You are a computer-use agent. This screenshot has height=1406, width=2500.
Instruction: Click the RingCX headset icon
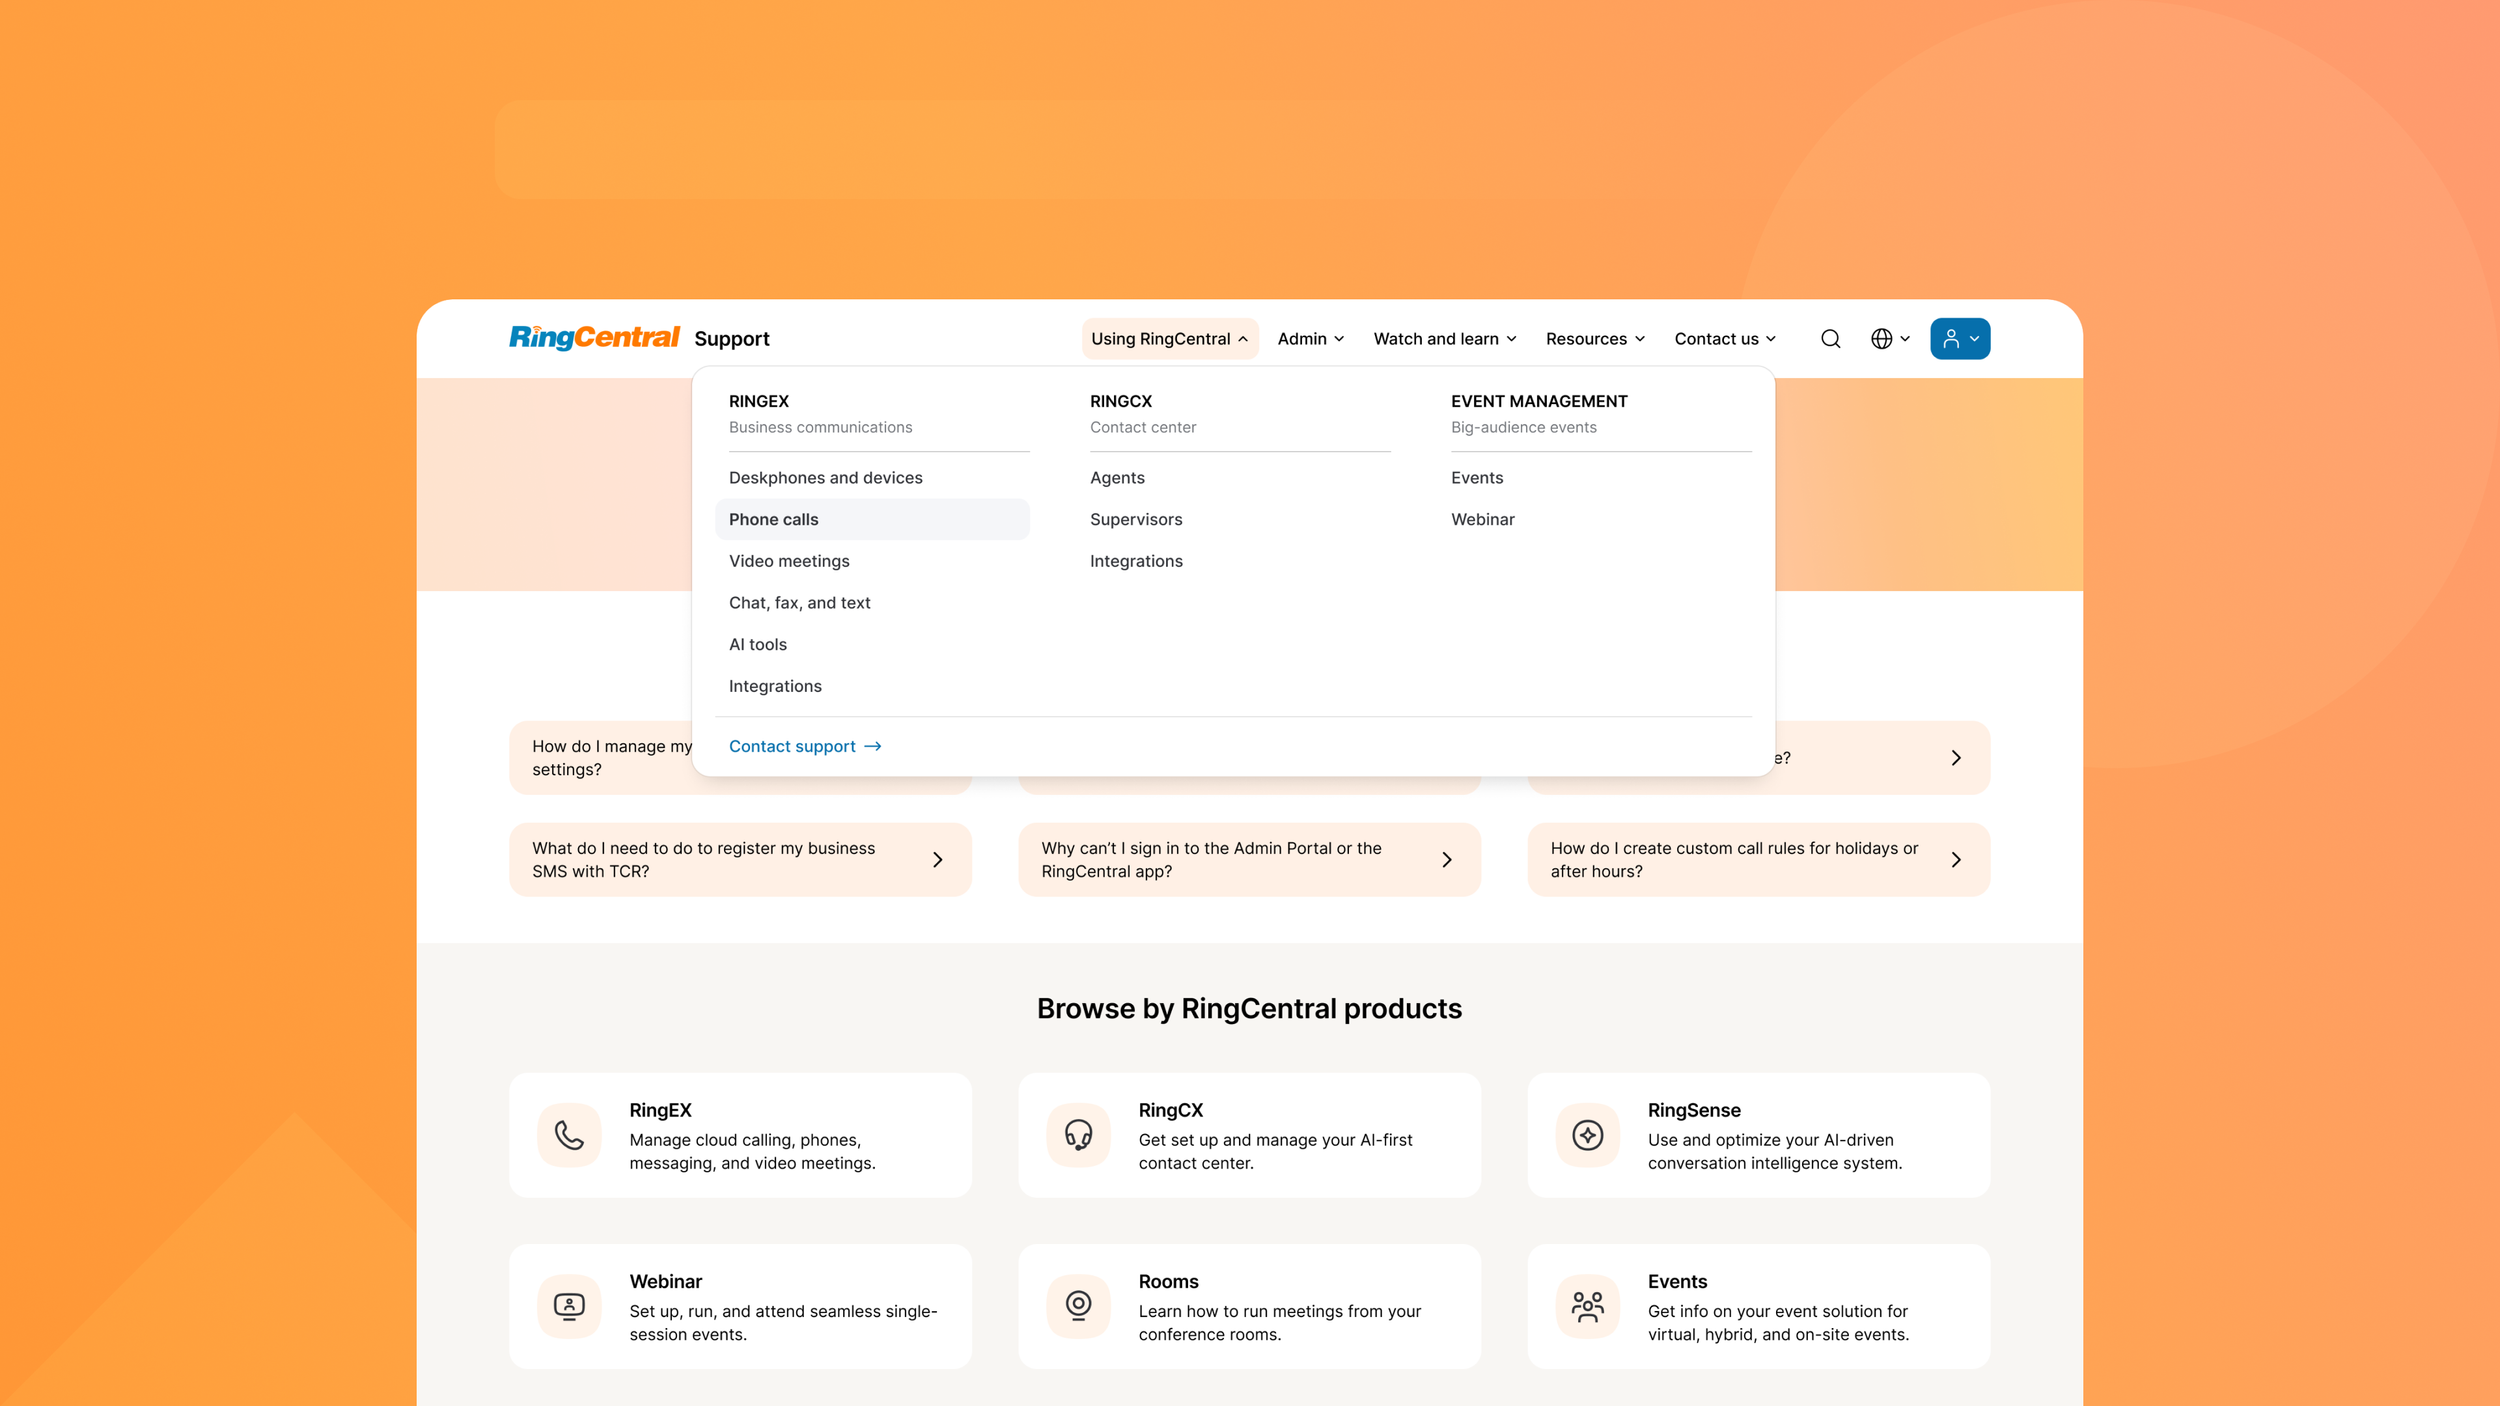1078,1135
